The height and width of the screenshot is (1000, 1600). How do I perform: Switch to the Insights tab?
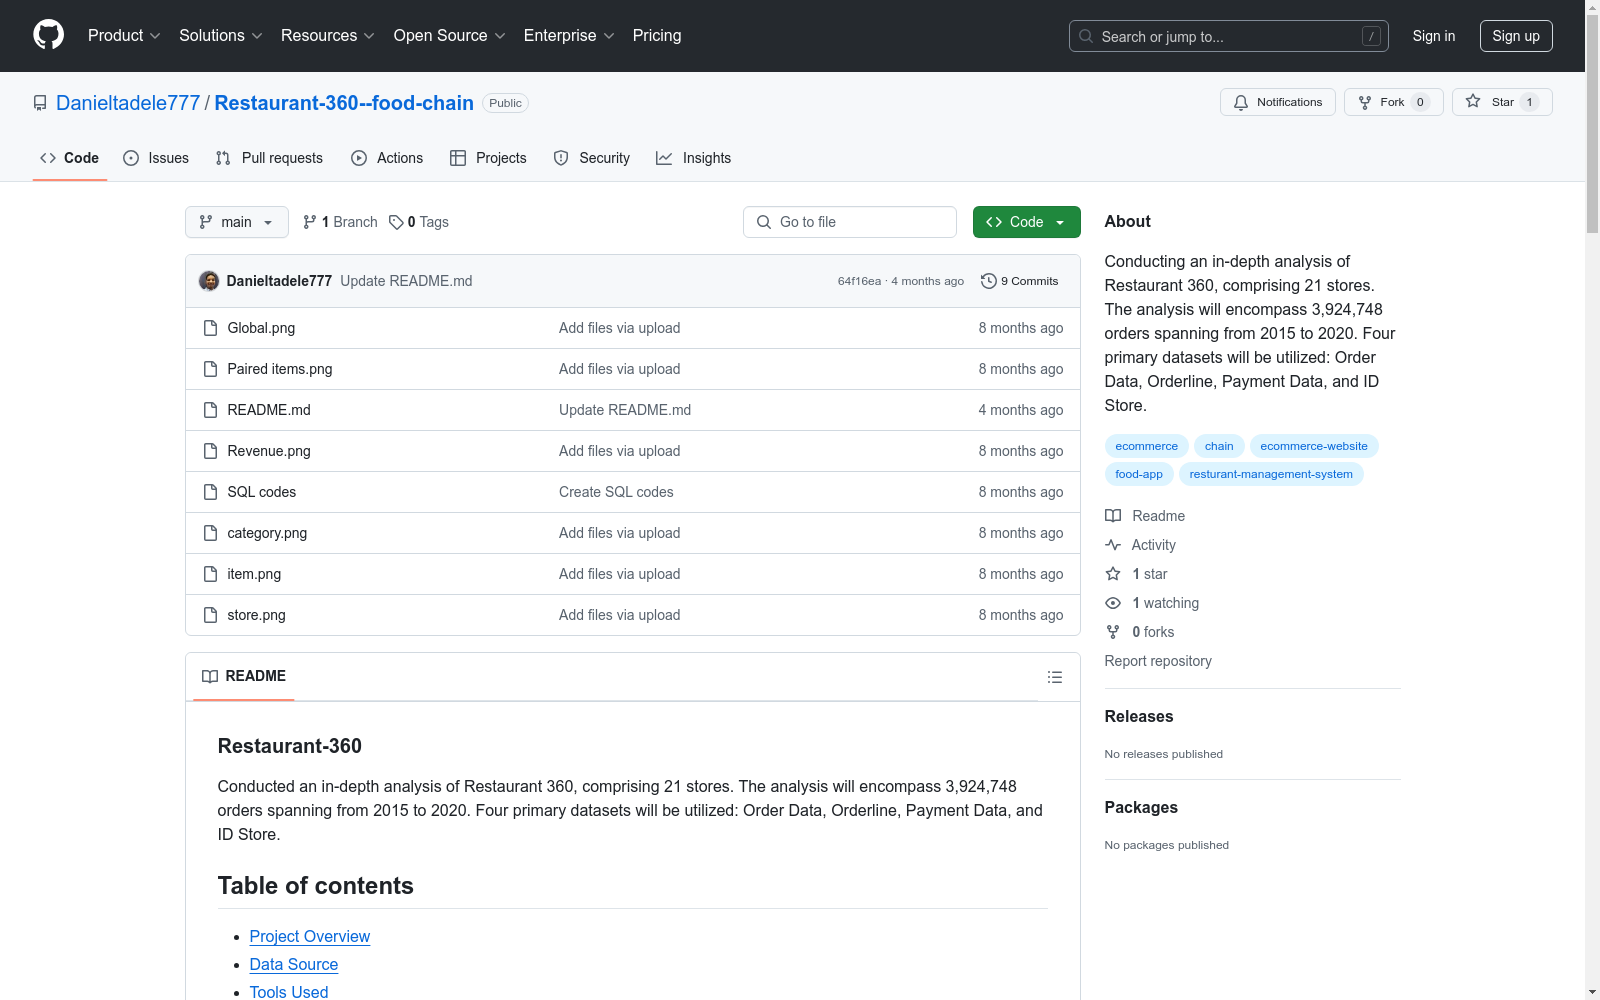click(693, 158)
